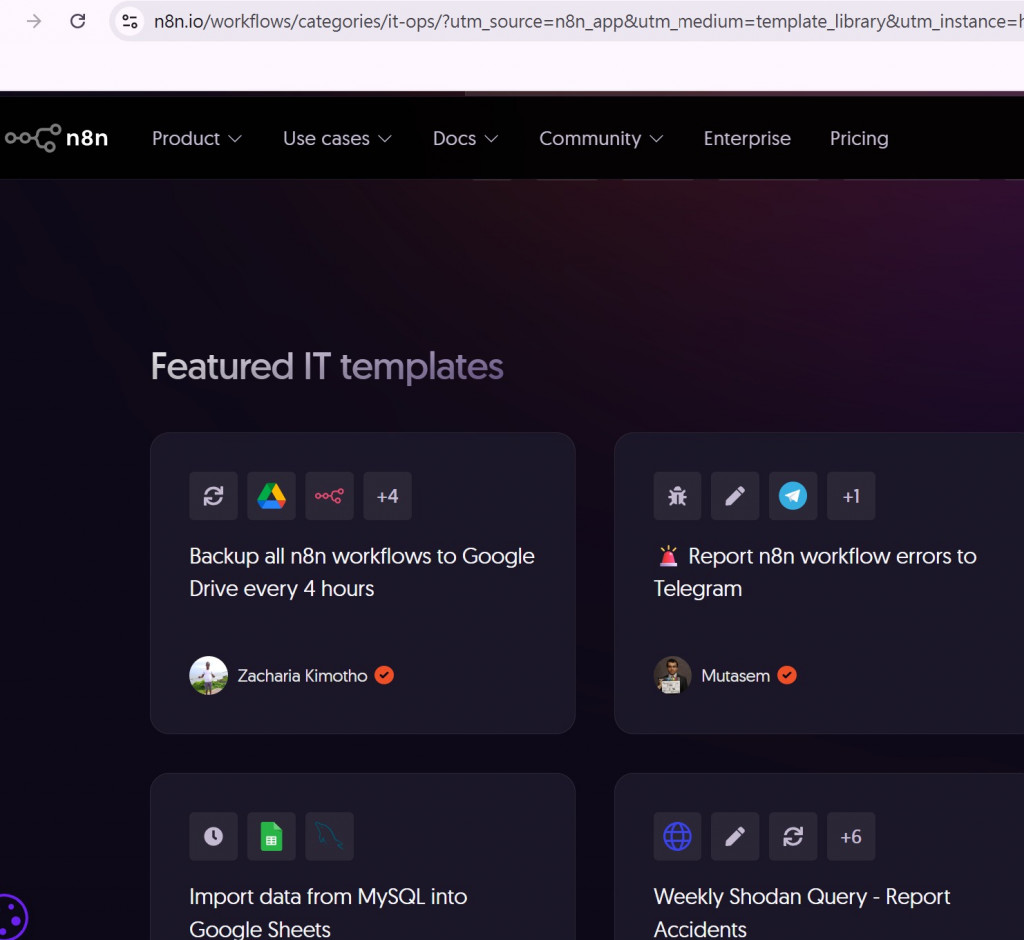Click the pencil icon on Shodan Query card
The height and width of the screenshot is (940, 1024).
[x=735, y=836]
